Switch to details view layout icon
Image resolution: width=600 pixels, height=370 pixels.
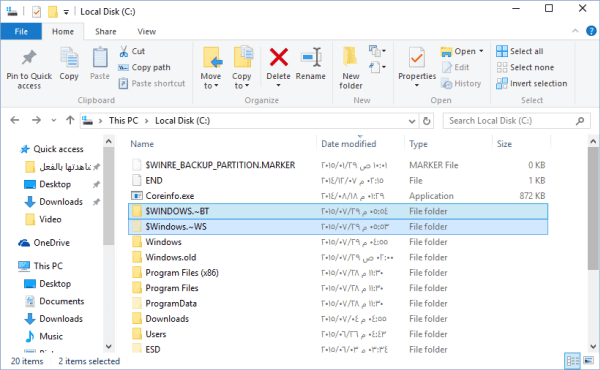point(573,361)
